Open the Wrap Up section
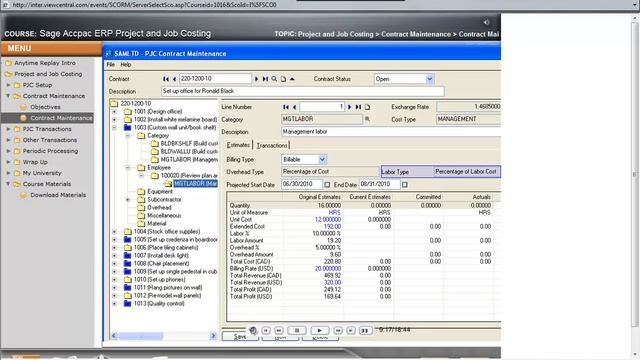 coord(35,162)
